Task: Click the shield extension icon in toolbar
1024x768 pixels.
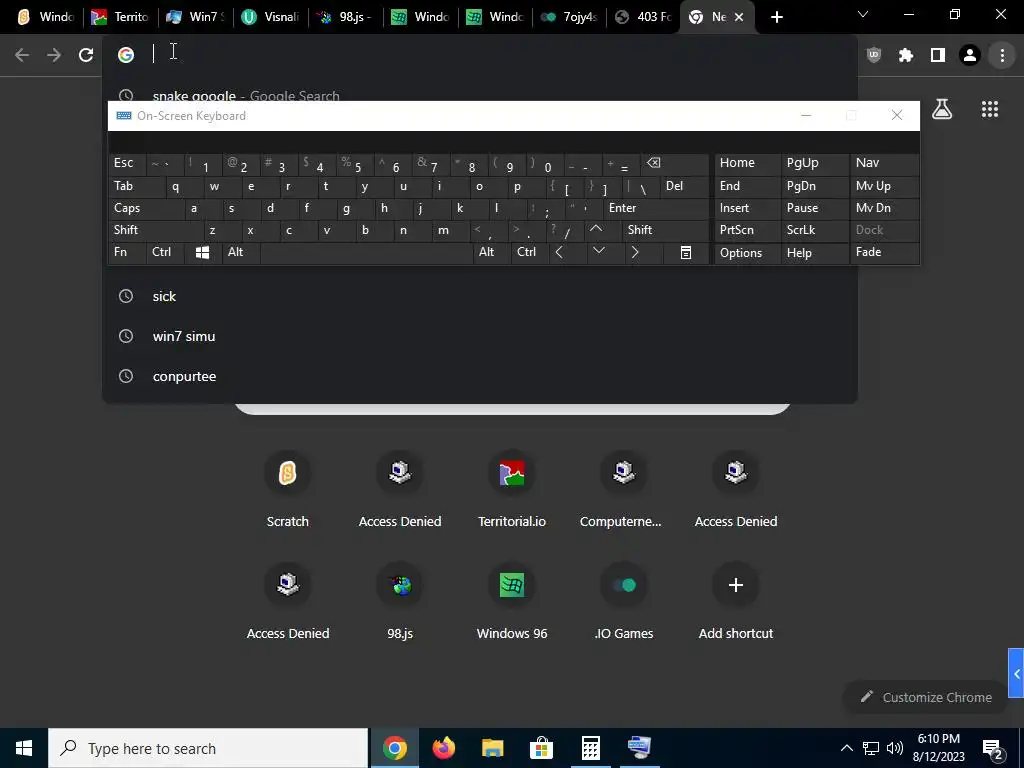Action: click(874, 55)
